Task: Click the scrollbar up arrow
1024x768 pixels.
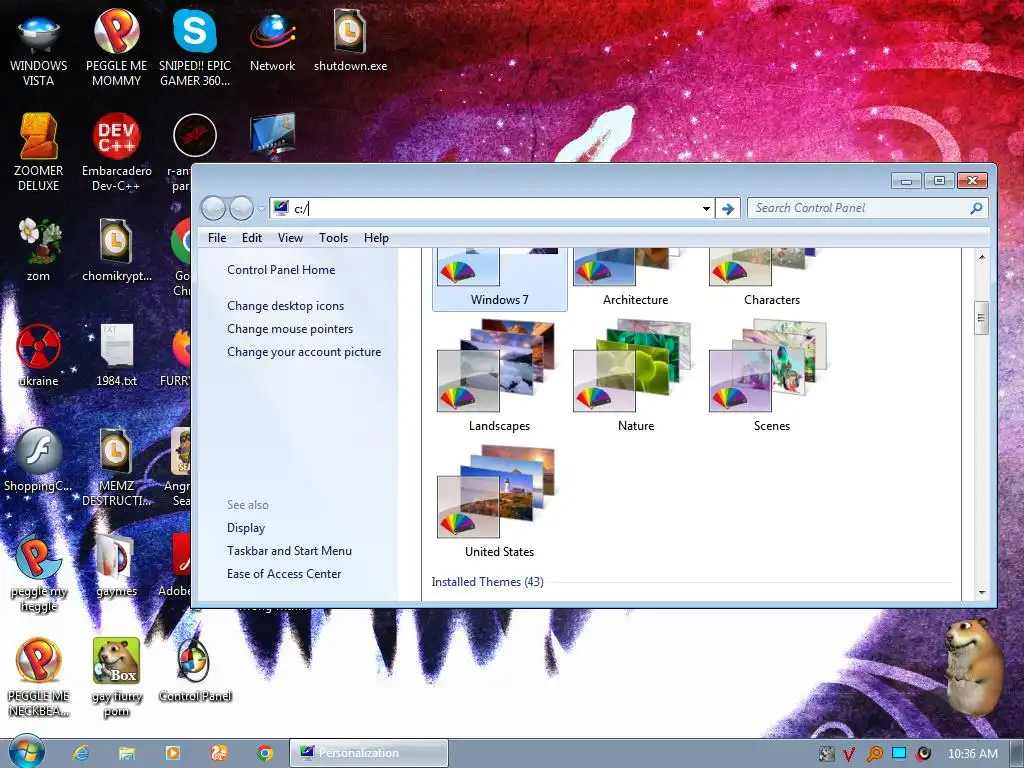Action: click(982, 257)
